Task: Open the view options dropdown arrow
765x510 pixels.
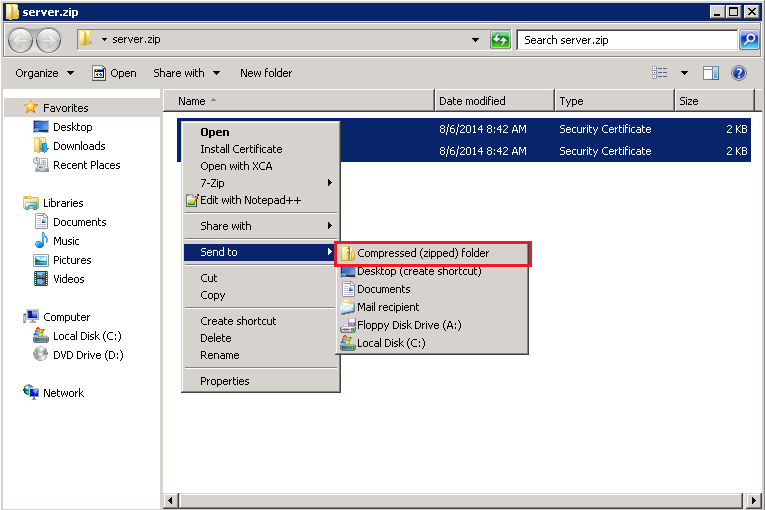Action: click(685, 73)
